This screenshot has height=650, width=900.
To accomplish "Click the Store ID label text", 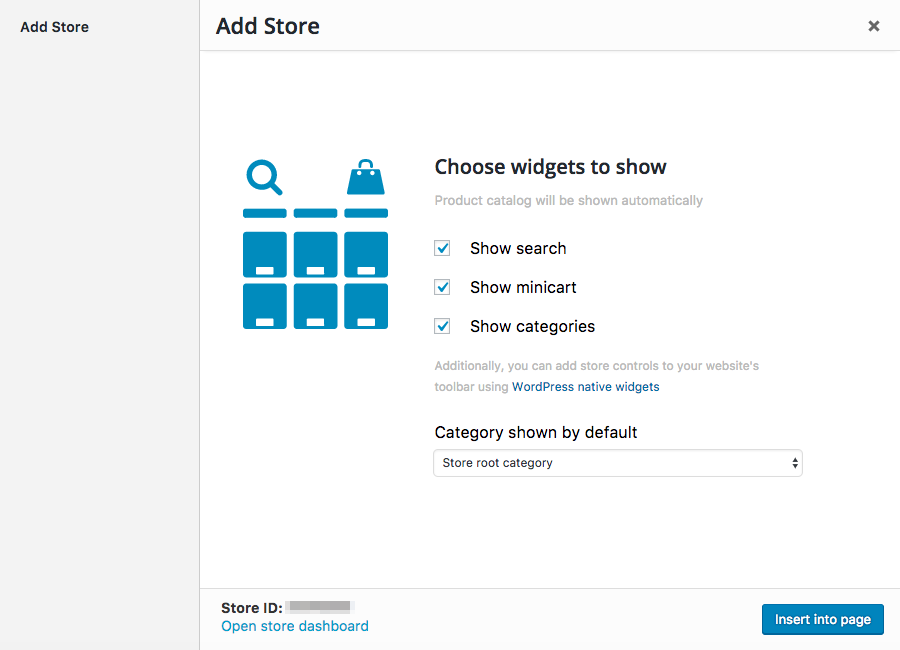I will pyautogui.click(x=251, y=608).
